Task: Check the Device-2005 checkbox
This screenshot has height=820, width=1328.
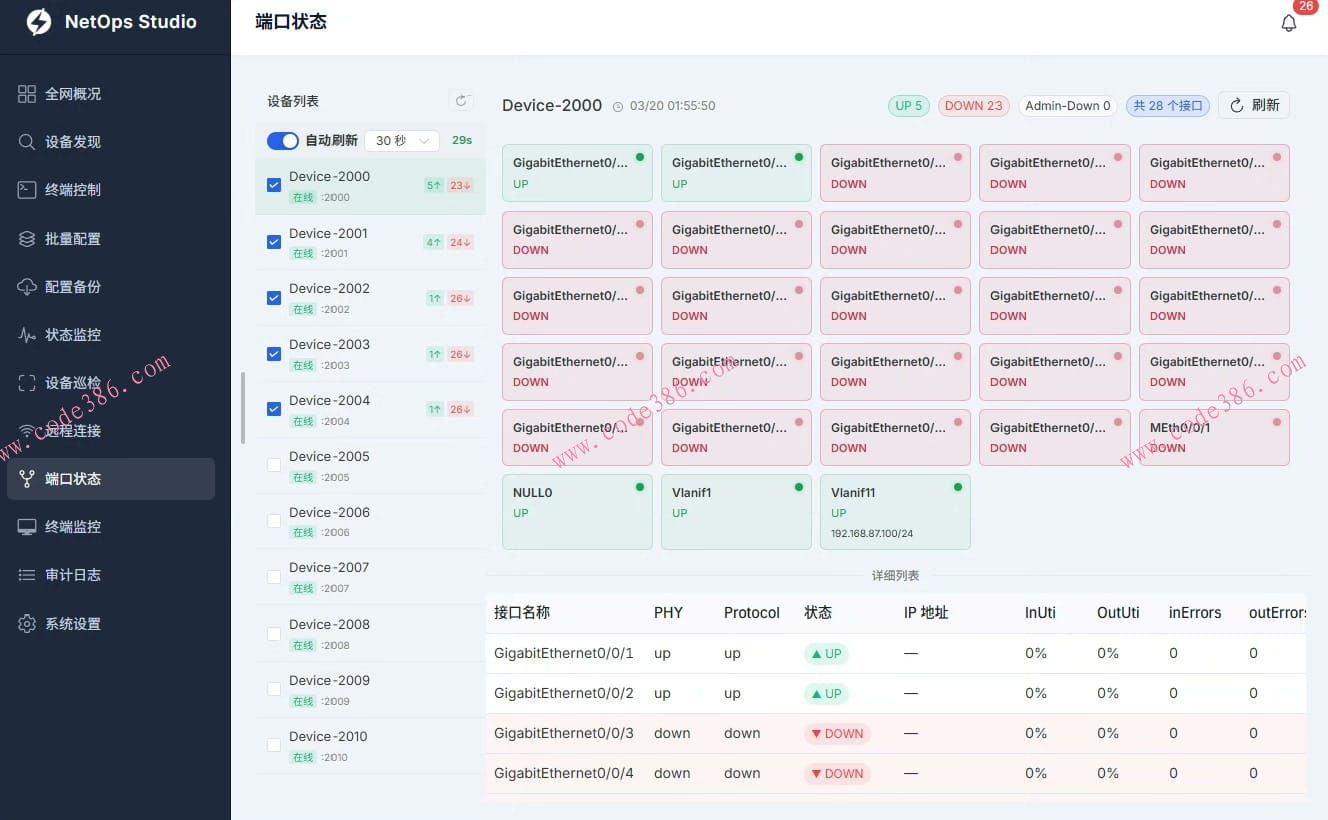Action: point(273,464)
